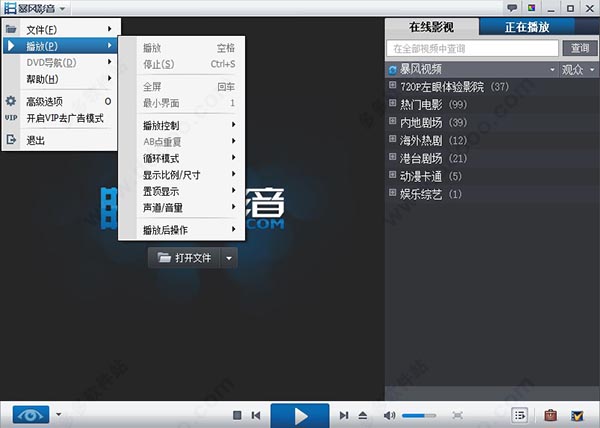Open the 暴风视频 source dropdown arrow

click(552, 70)
